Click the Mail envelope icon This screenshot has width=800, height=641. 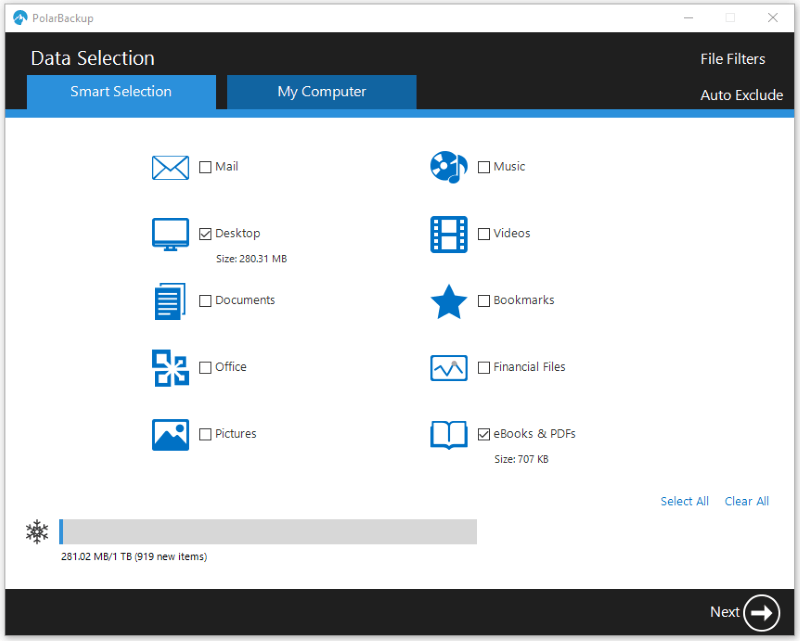(x=170, y=167)
